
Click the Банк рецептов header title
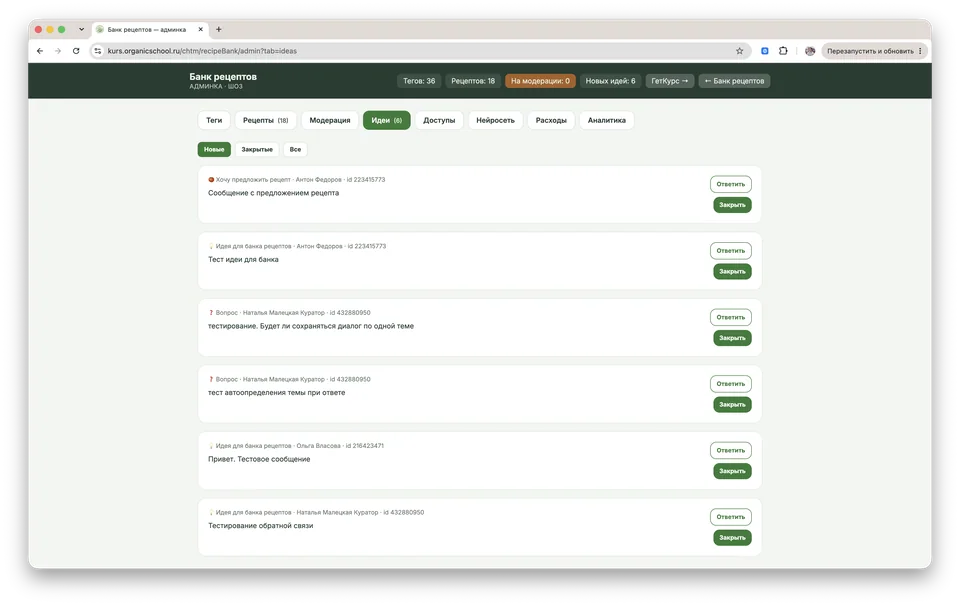tap(223, 77)
